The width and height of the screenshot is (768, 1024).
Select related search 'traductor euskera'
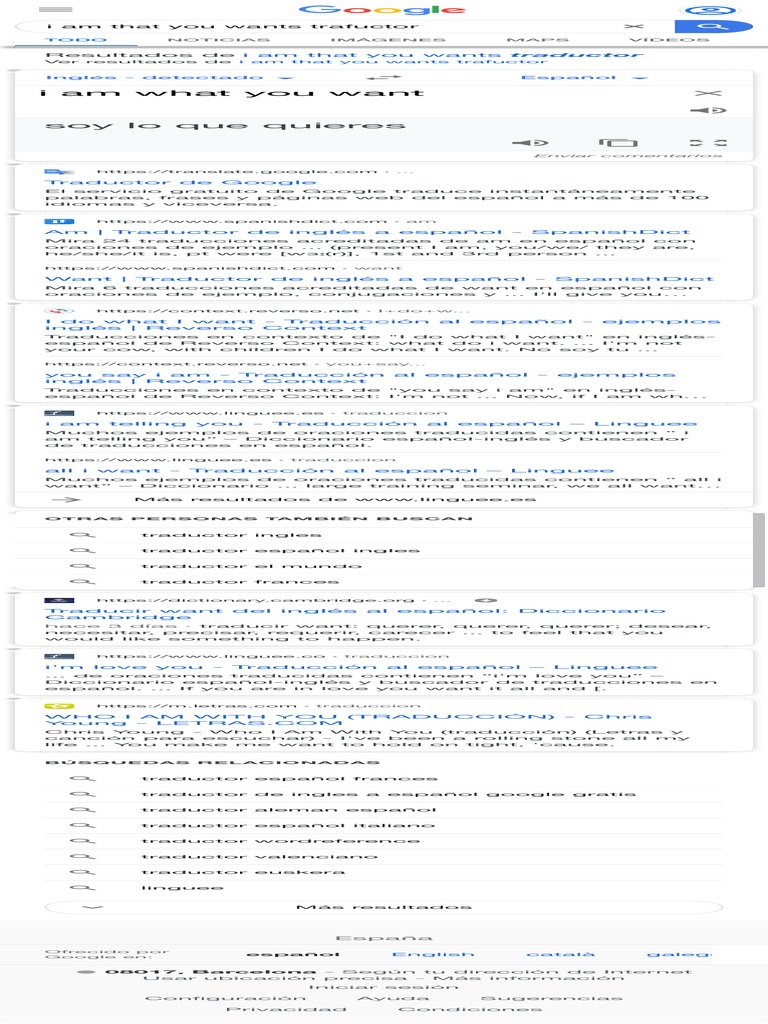tap(243, 872)
